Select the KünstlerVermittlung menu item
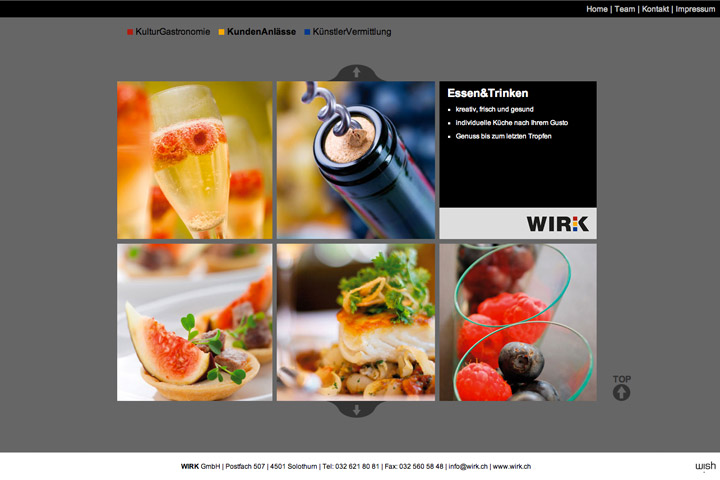The image size is (720, 480). pos(352,32)
